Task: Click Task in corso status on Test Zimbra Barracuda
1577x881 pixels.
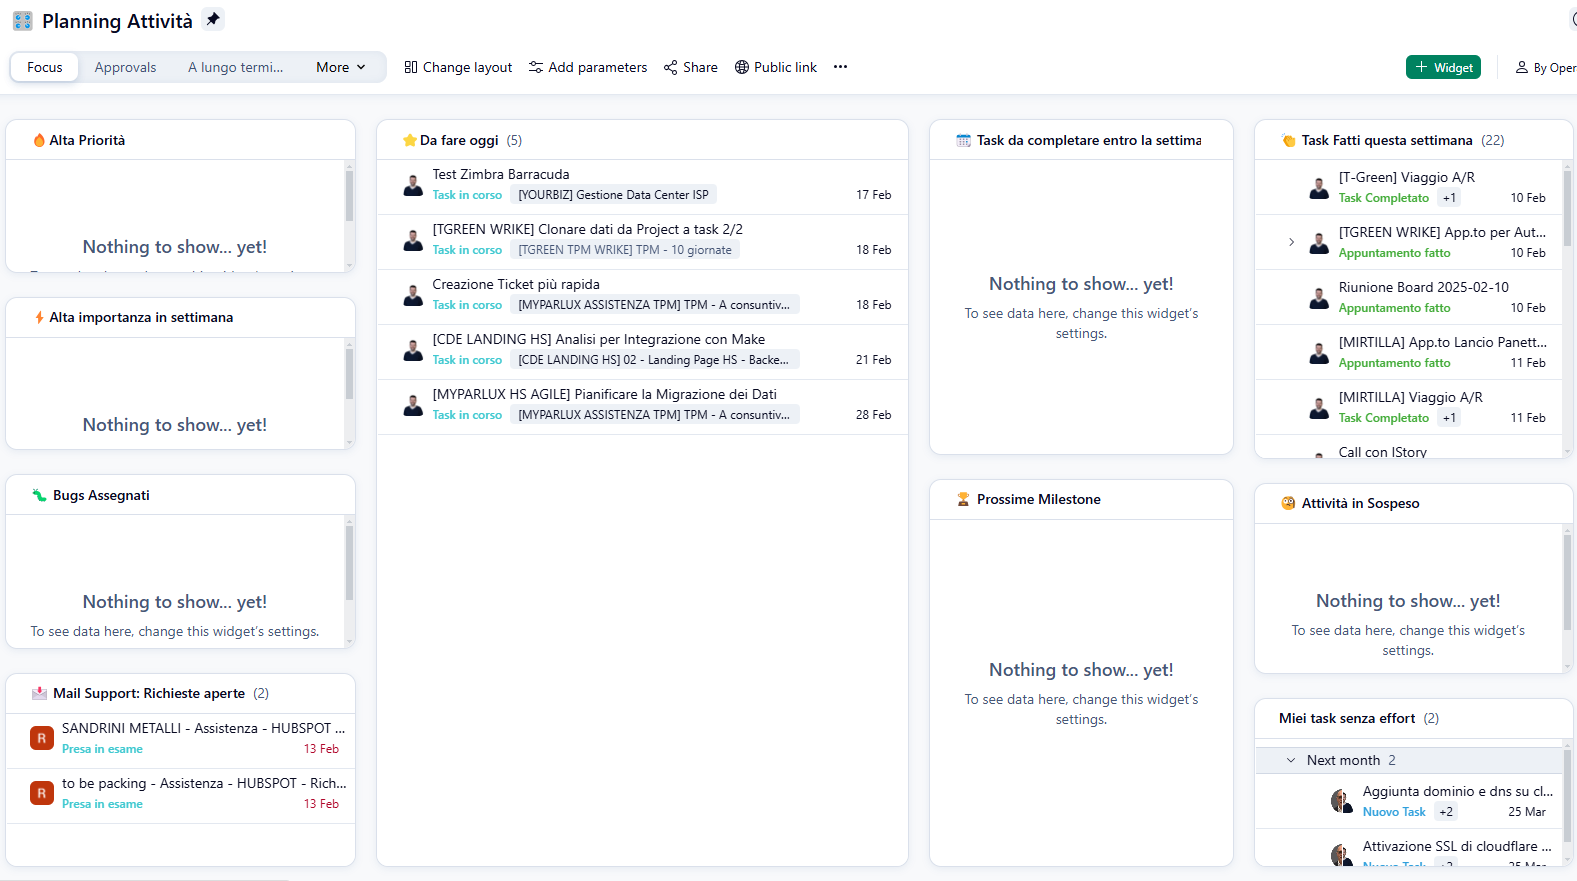Action: point(467,195)
